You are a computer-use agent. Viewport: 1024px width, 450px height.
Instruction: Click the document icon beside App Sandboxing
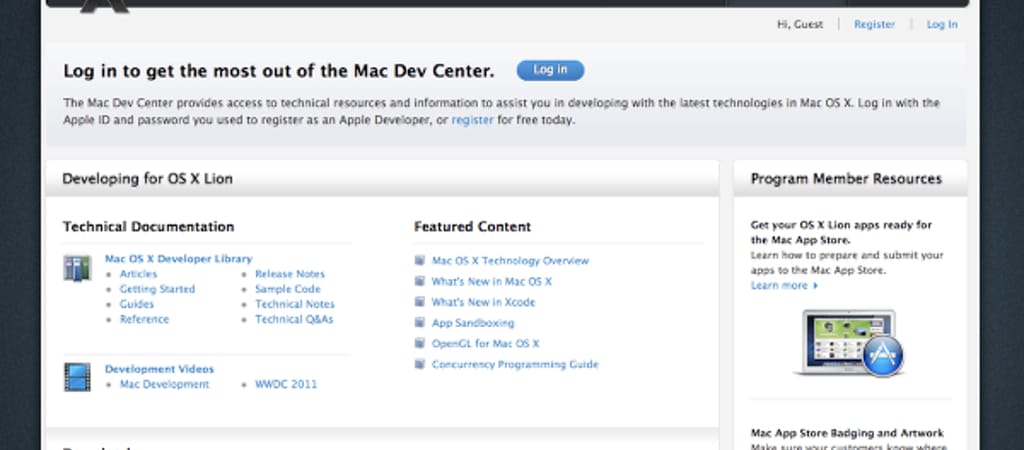421,324
